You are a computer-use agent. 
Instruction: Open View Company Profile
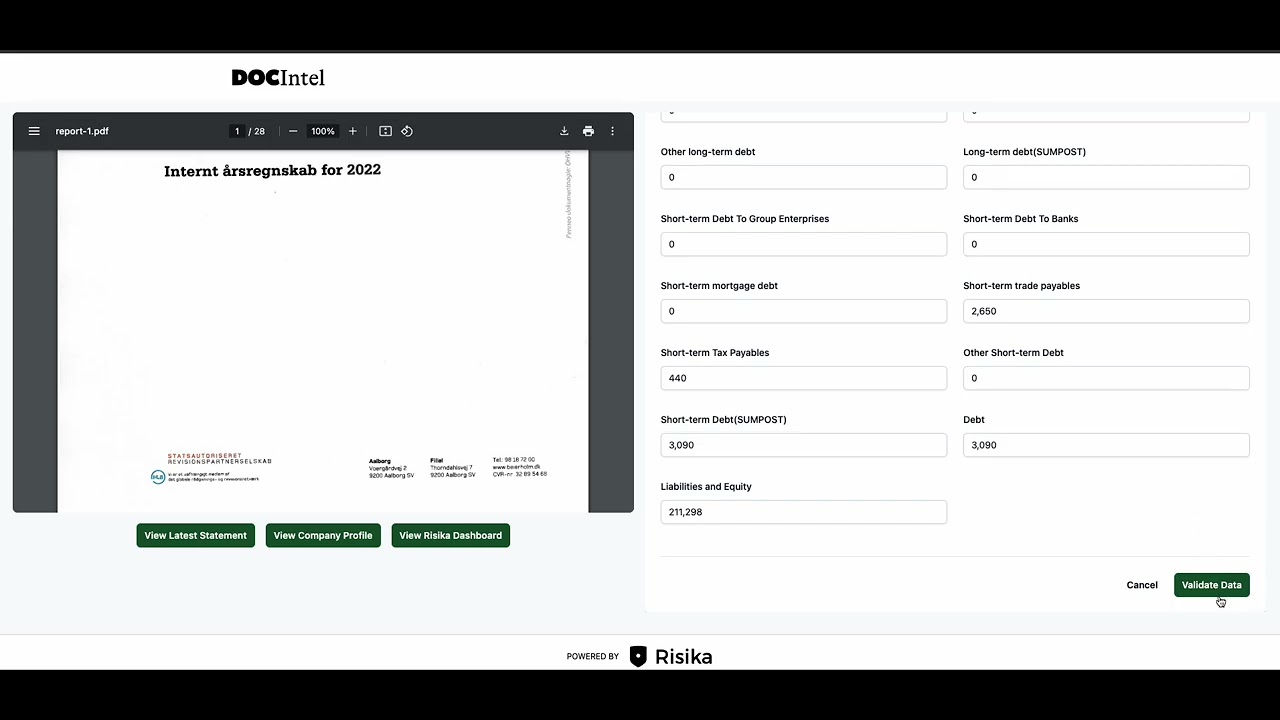[x=323, y=535]
